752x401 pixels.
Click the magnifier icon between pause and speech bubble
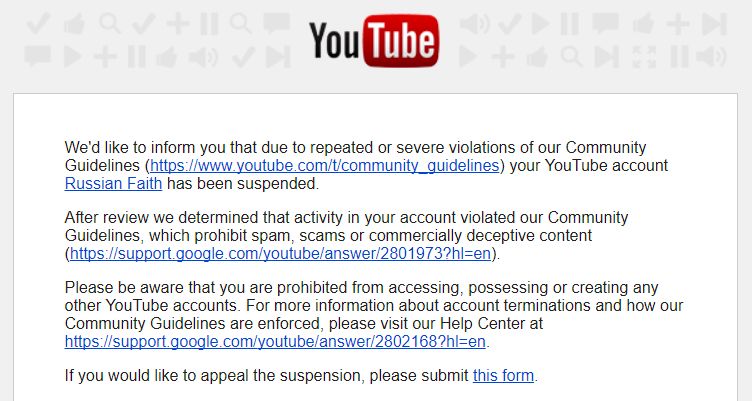(240, 24)
